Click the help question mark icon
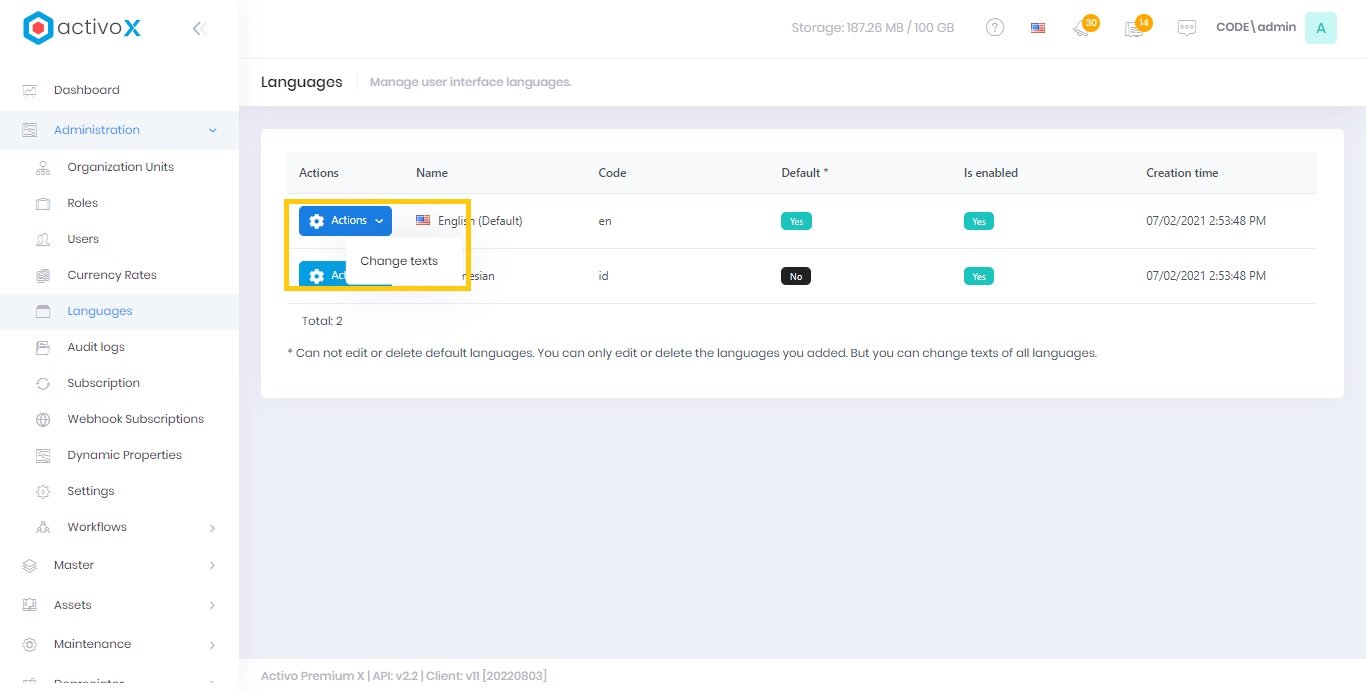Viewport: 1366px width, 696px height. click(x=995, y=28)
